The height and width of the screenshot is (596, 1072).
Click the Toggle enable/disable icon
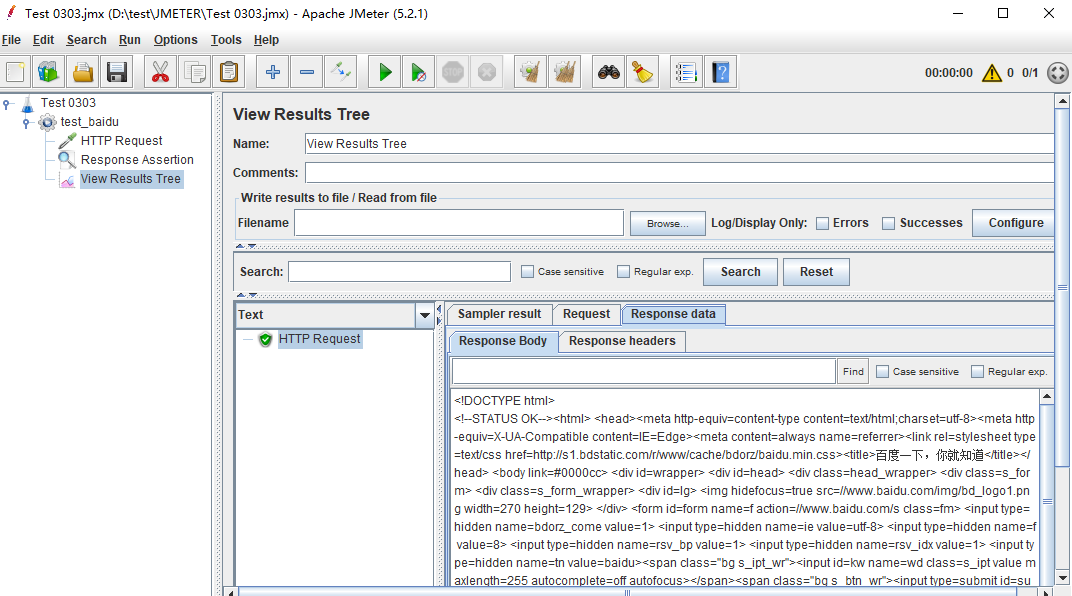pyautogui.click(x=340, y=72)
